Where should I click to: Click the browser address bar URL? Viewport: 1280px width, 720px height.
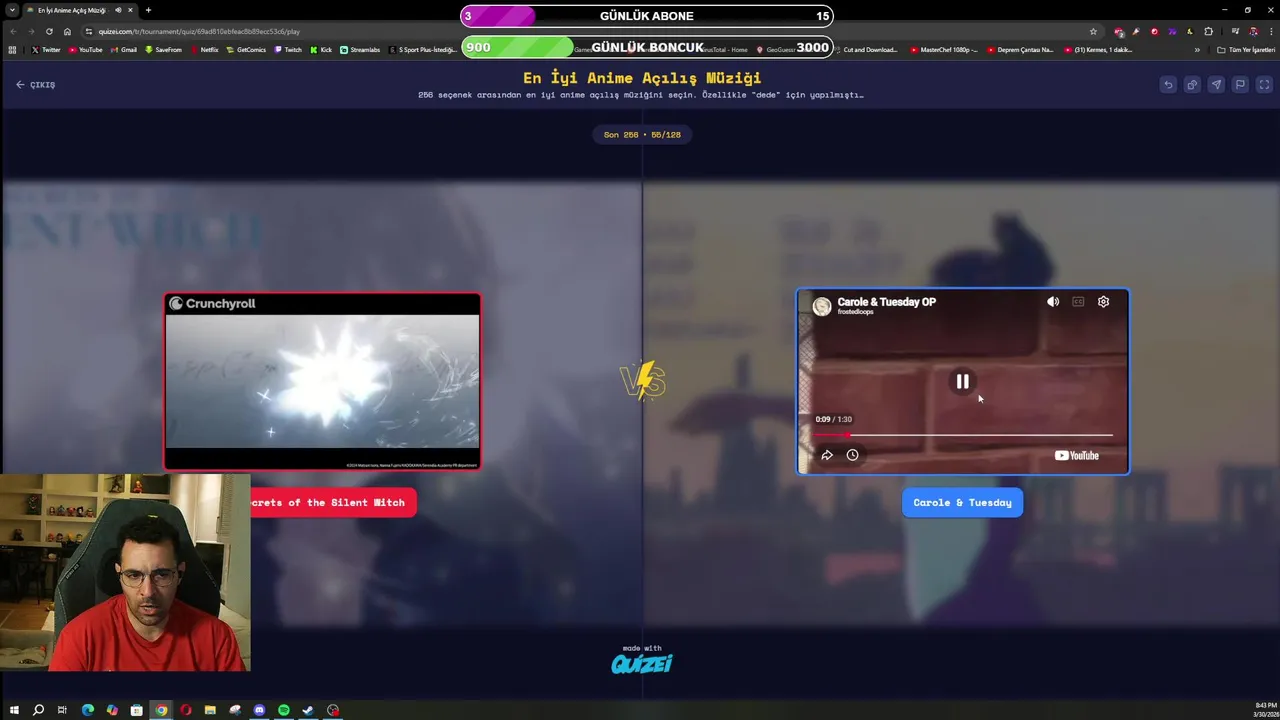pos(200,31)
